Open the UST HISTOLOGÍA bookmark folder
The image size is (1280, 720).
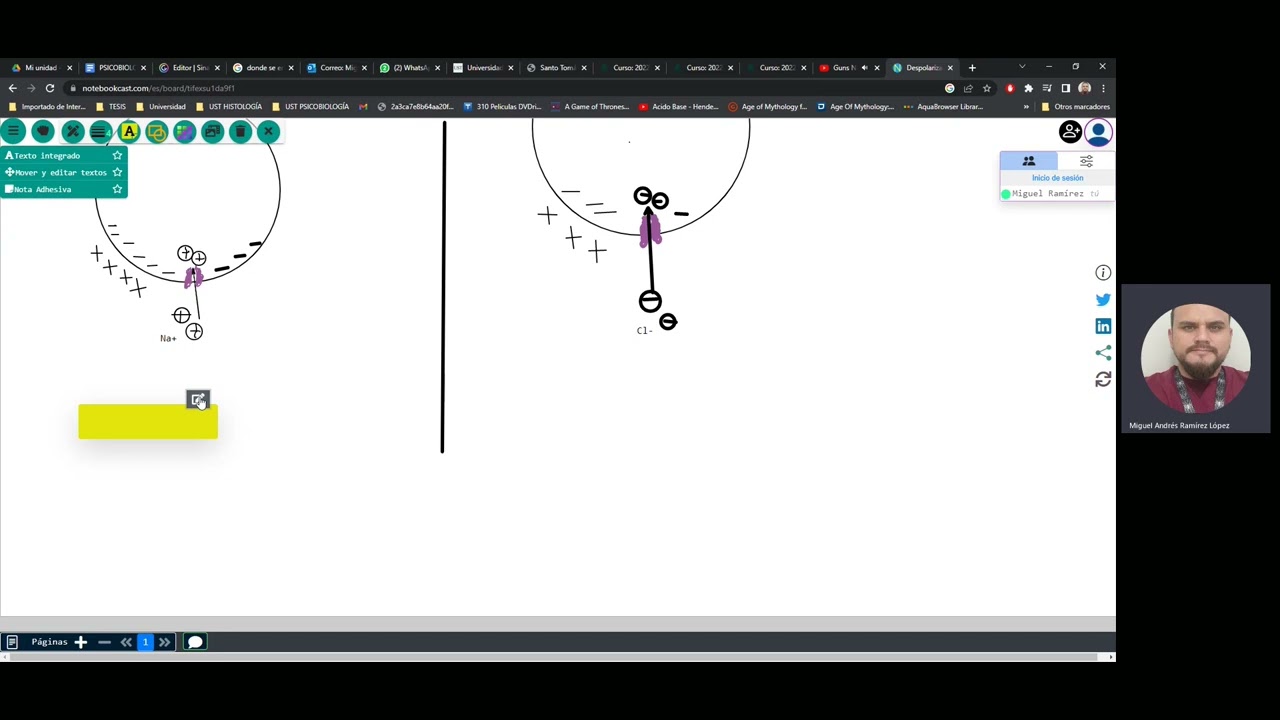click(229, 107)
